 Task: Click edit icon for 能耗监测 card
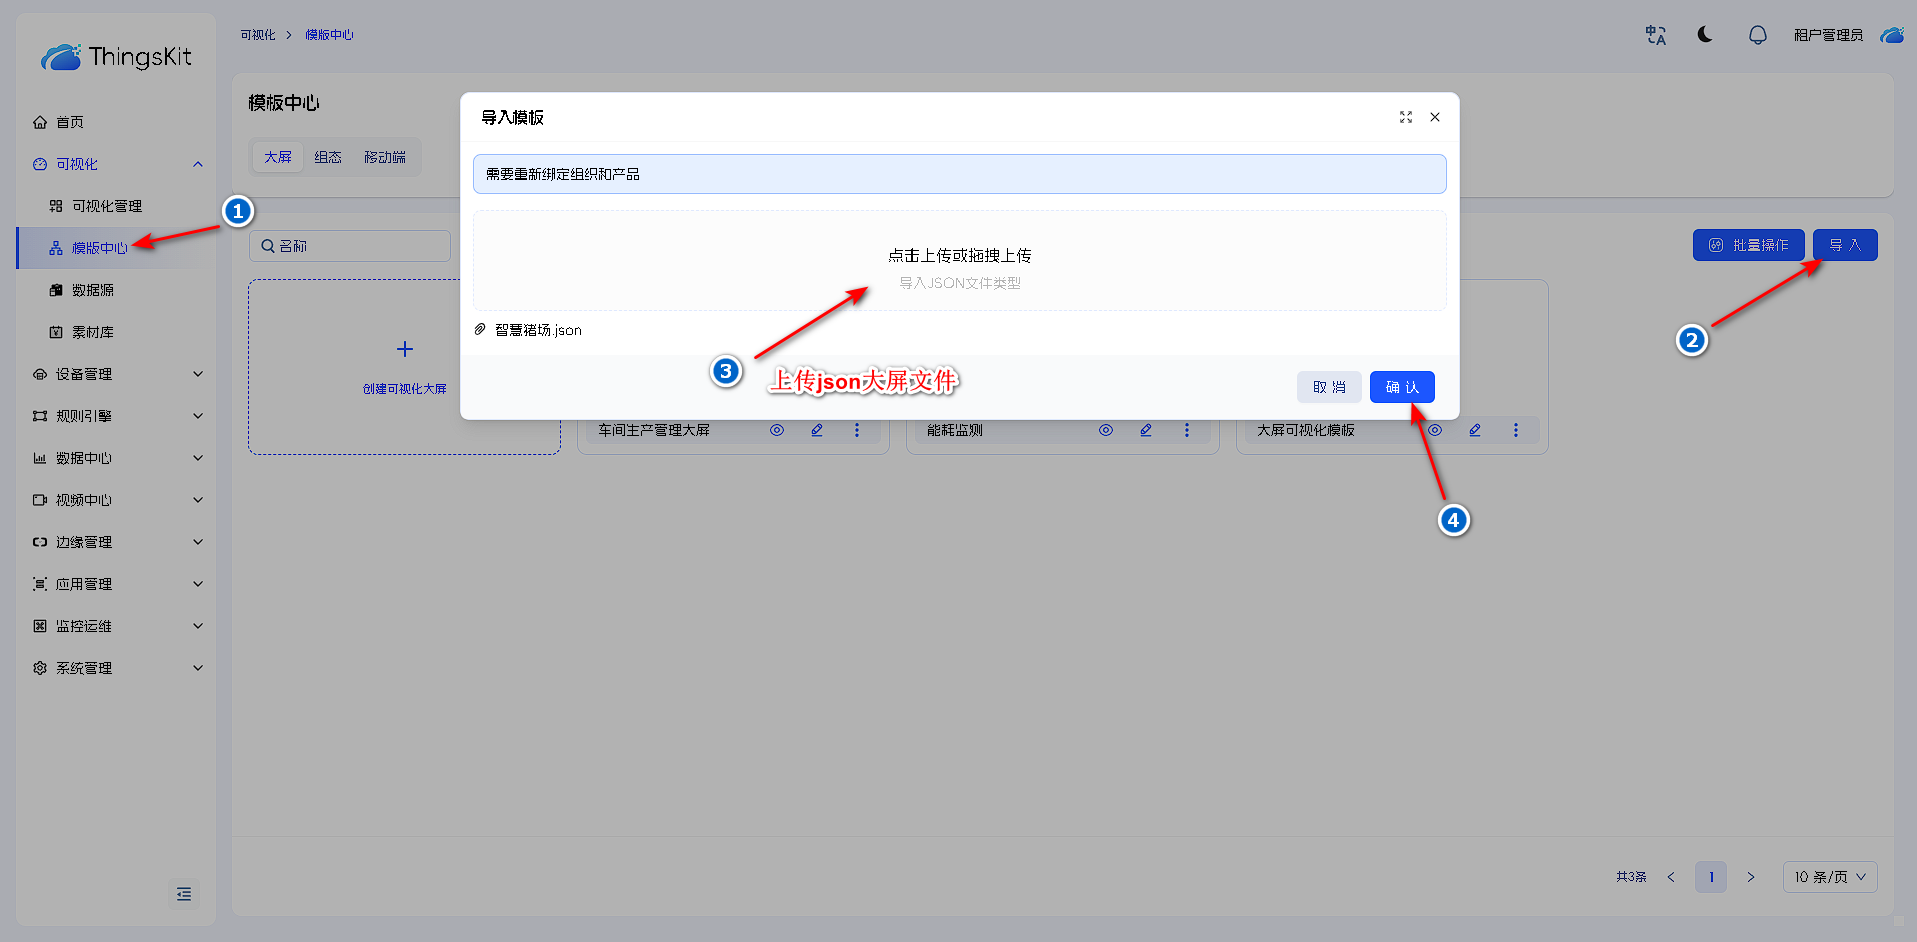[x=1146, y=430]
